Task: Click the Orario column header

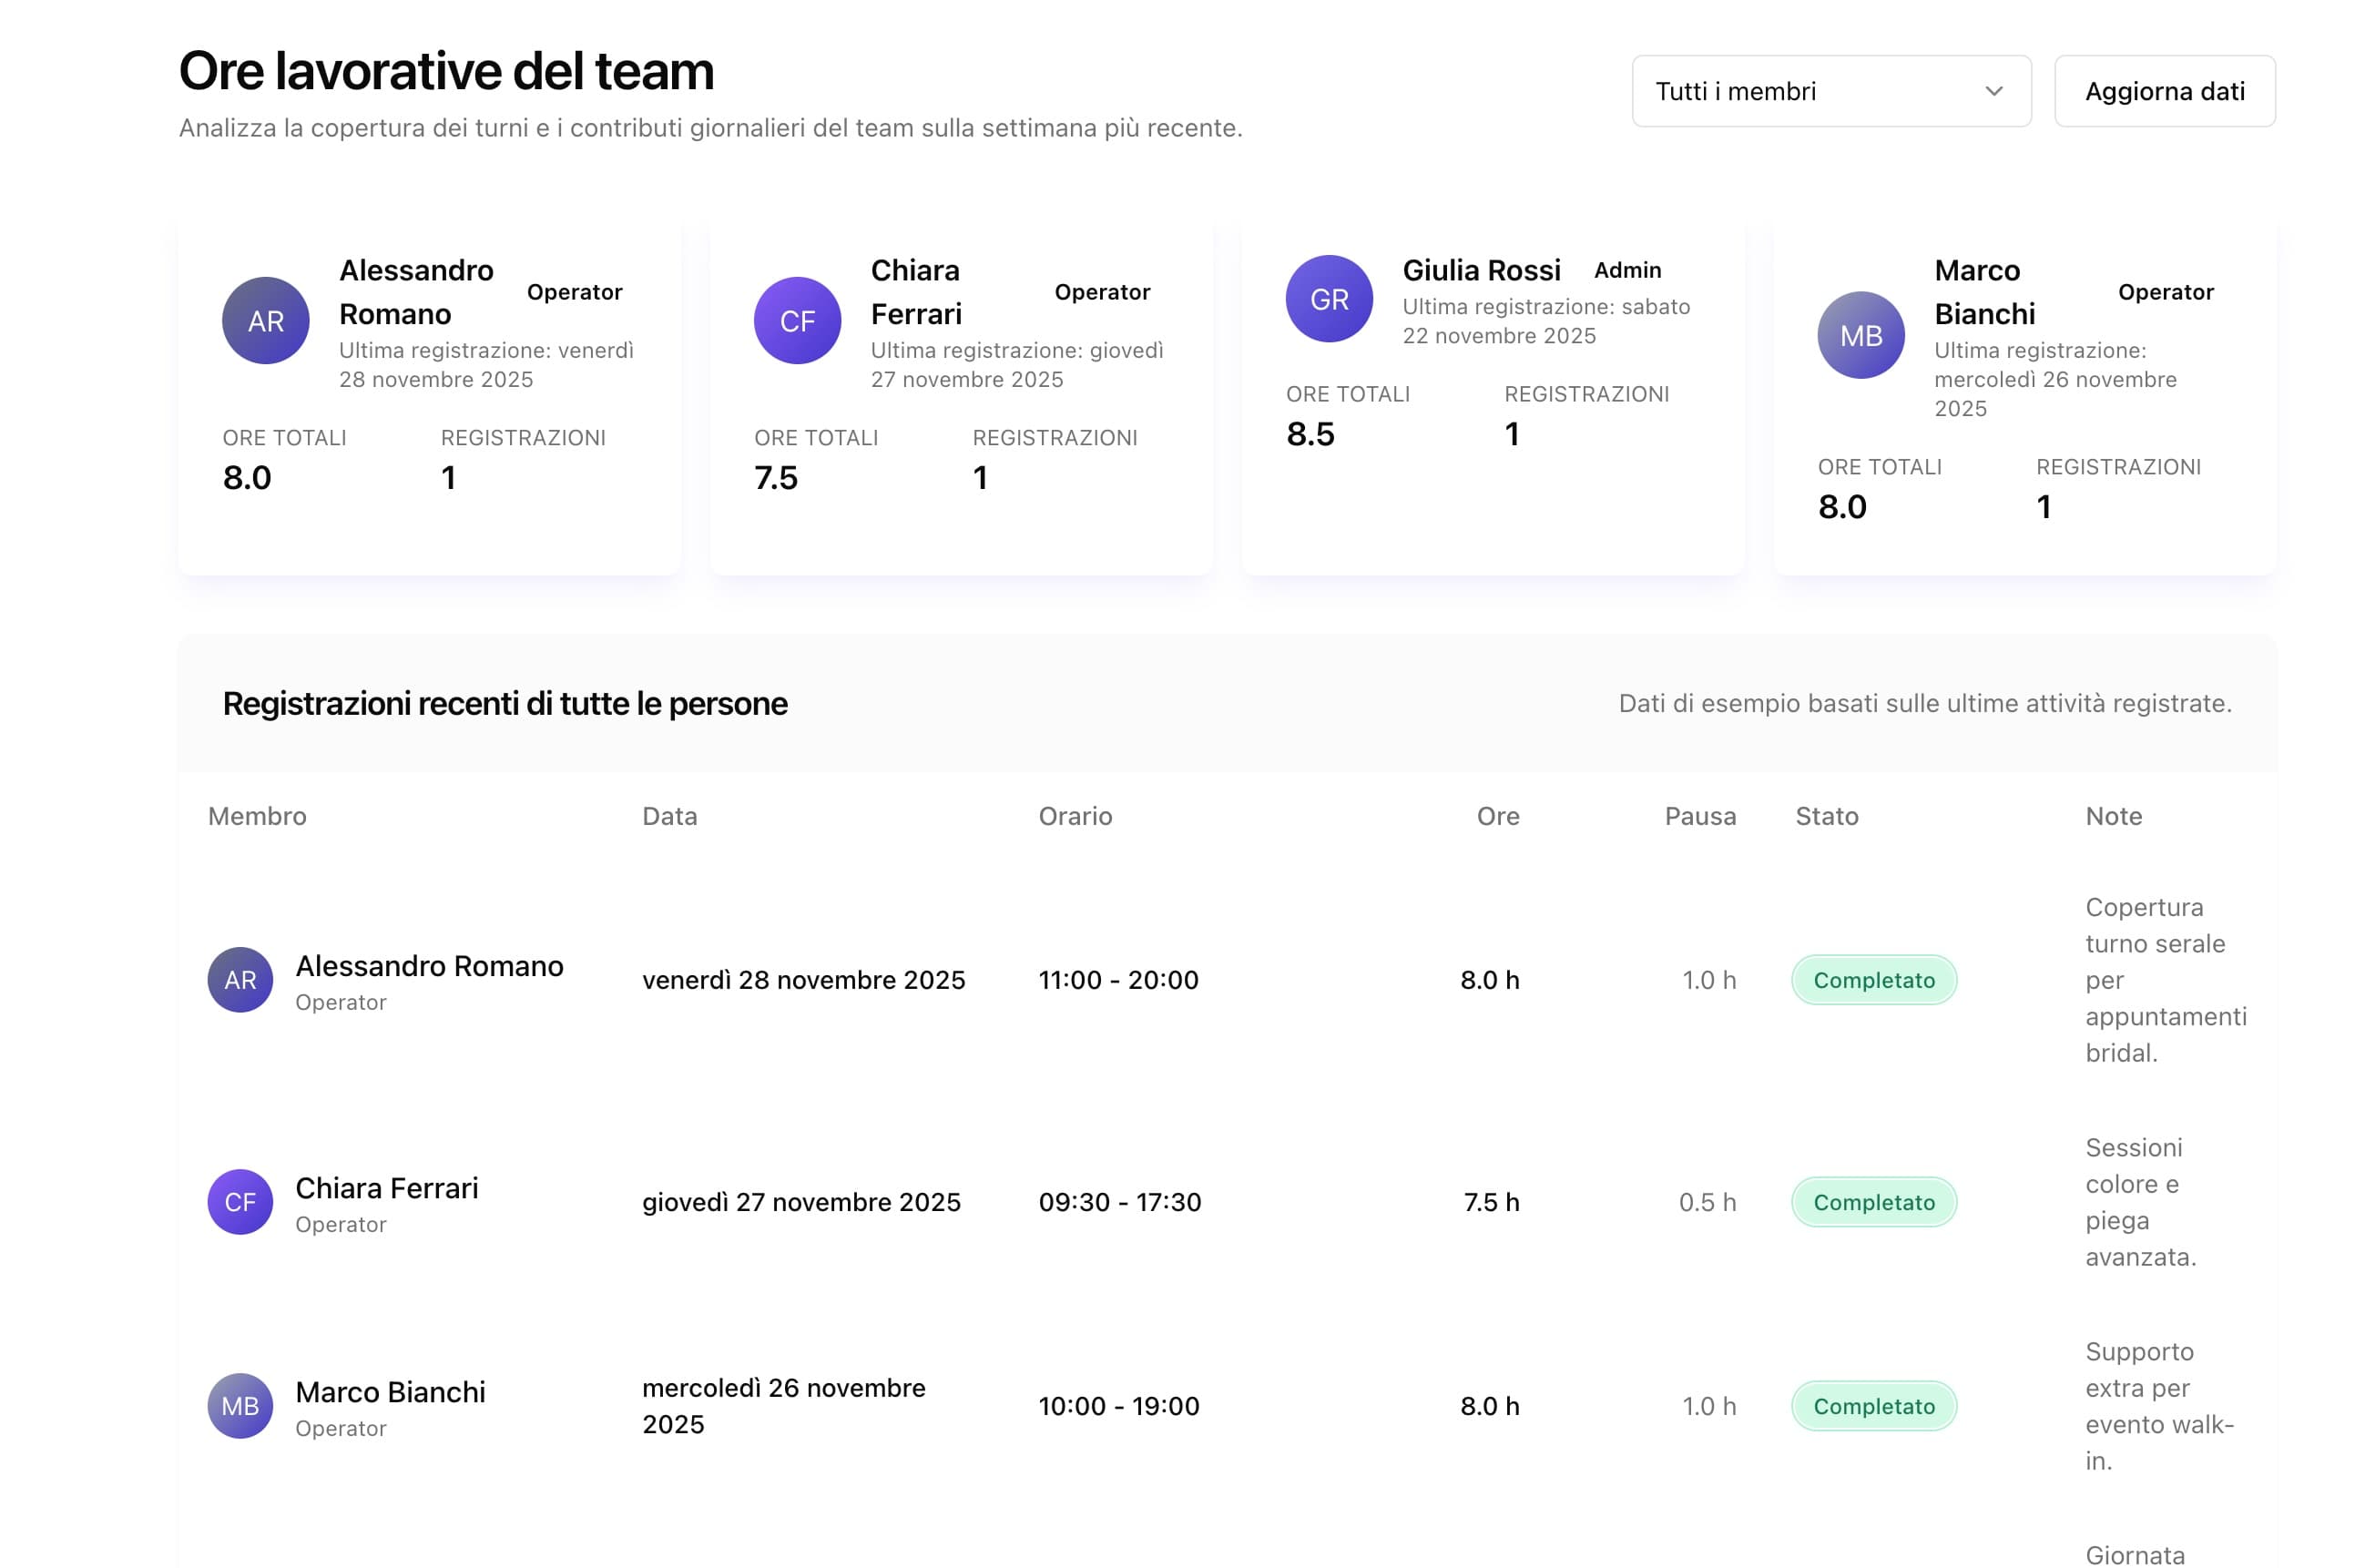Action: tap(1075, 816)
